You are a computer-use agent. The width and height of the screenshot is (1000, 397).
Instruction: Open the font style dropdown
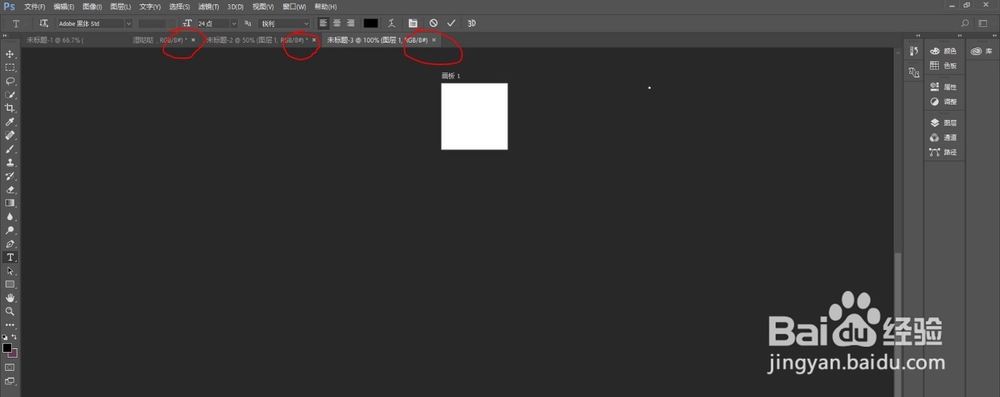[158, 23]
